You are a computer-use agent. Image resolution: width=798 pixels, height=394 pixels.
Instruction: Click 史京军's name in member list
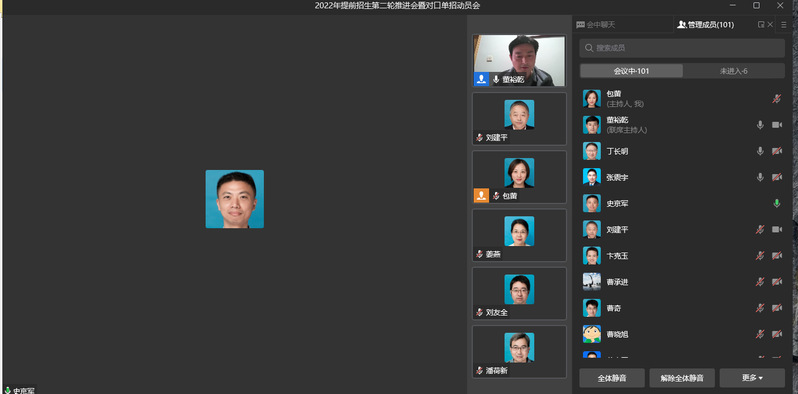617,204
